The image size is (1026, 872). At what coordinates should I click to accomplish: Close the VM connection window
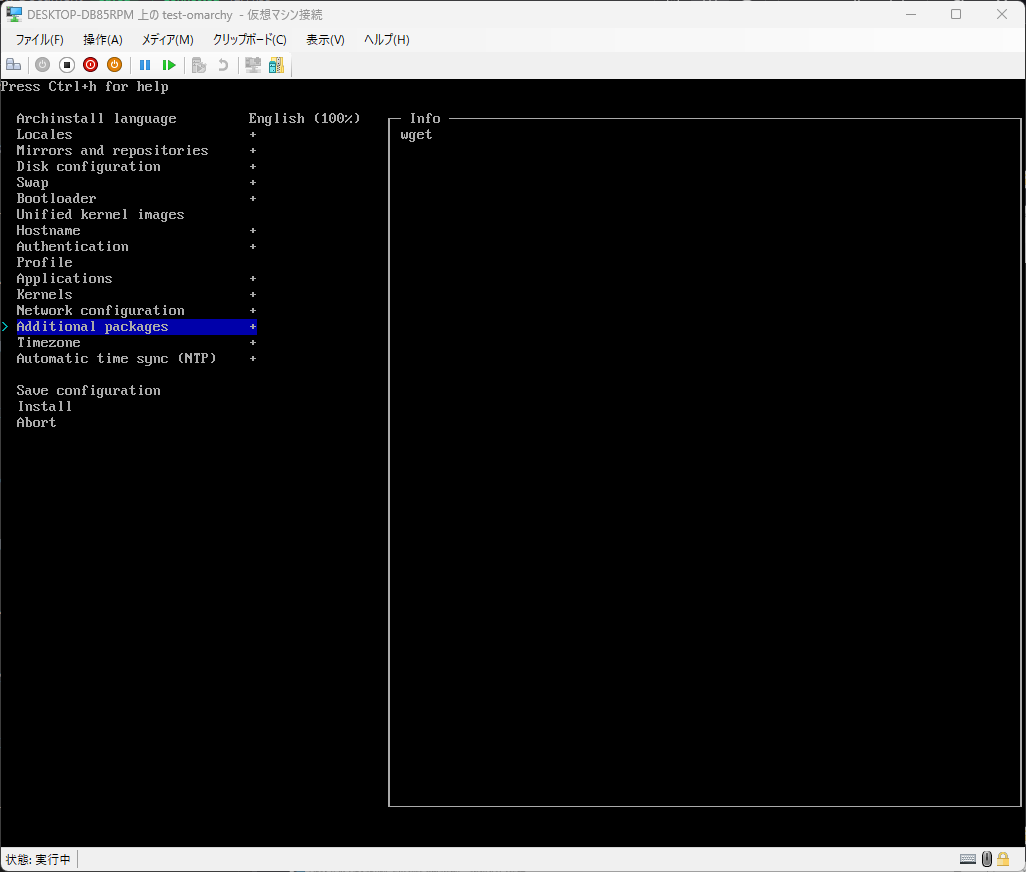coord(1002,14)
